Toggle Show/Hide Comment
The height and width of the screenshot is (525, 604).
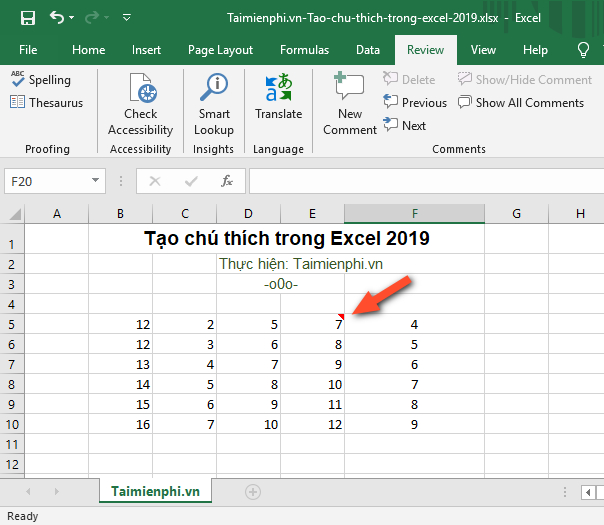tap(525, 79)
